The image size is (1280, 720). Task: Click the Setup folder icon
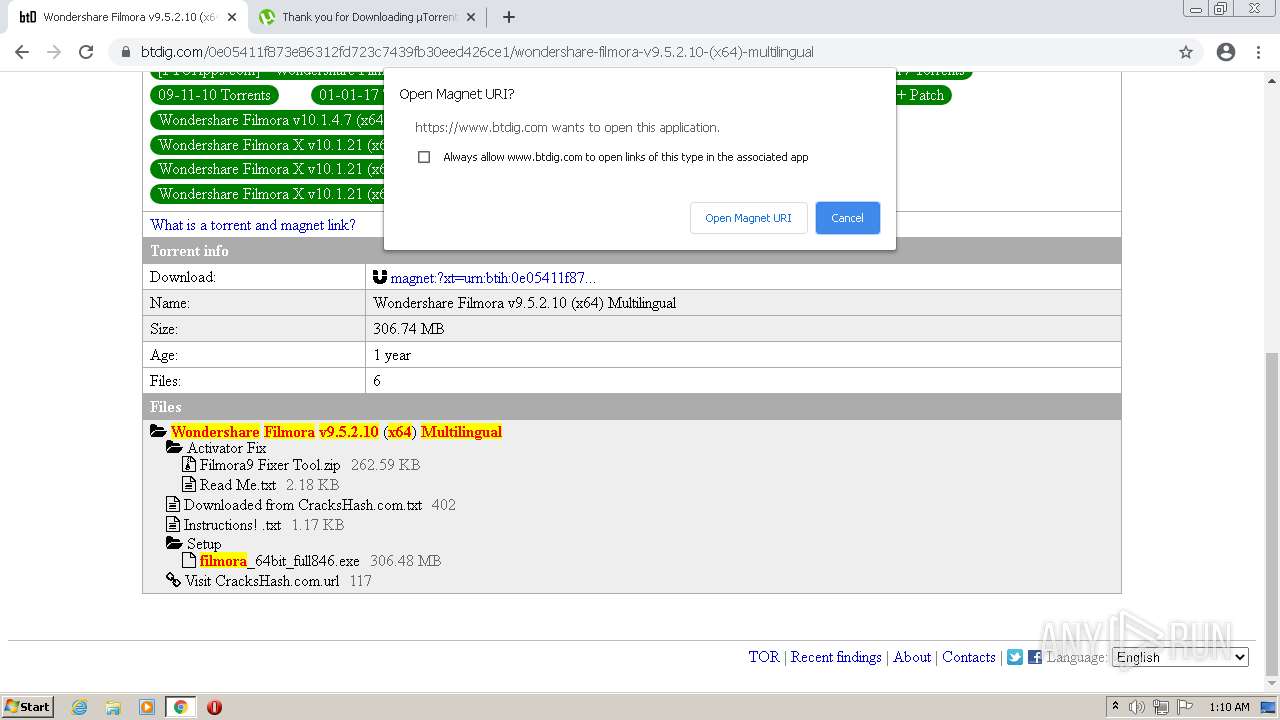click(175, 544)
